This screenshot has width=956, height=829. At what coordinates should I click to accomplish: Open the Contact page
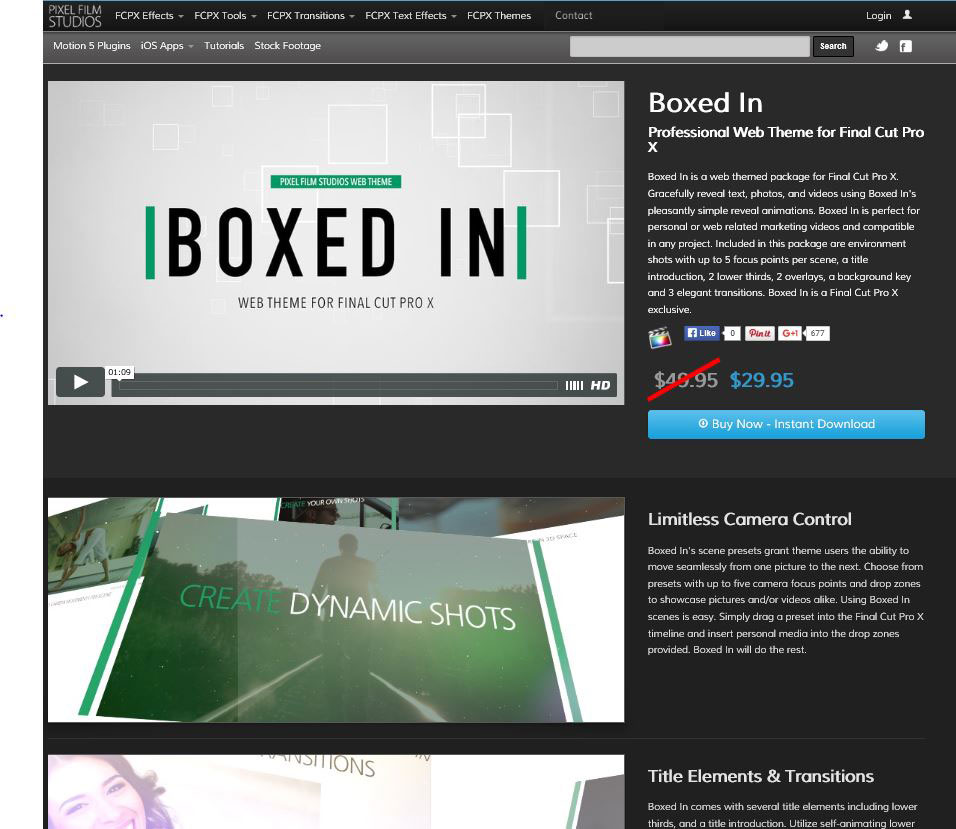pos(573,15)
